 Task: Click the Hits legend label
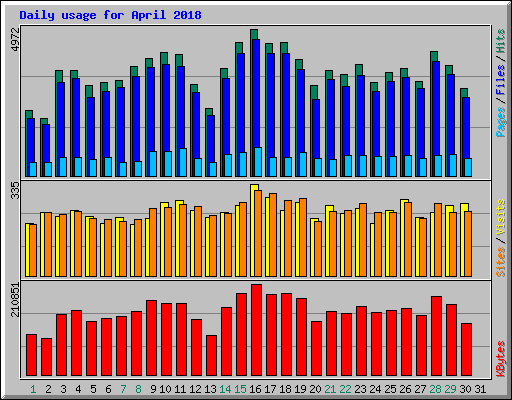point(501,41)
